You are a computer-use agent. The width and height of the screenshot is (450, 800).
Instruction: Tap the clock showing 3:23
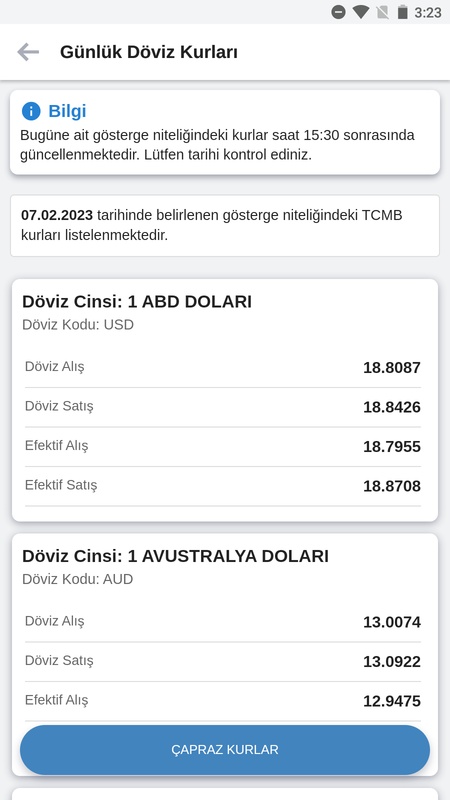(x=428, y=12)
